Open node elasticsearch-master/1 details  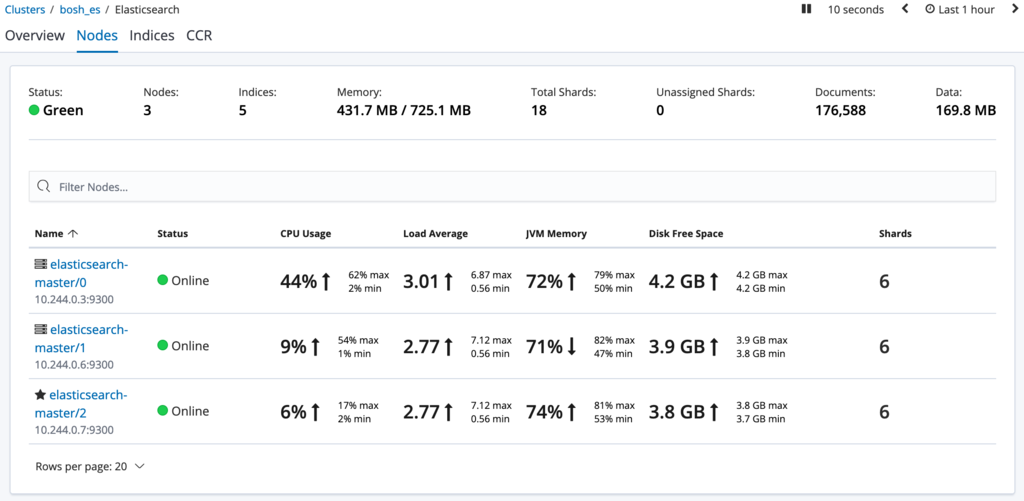coord(81,338)
